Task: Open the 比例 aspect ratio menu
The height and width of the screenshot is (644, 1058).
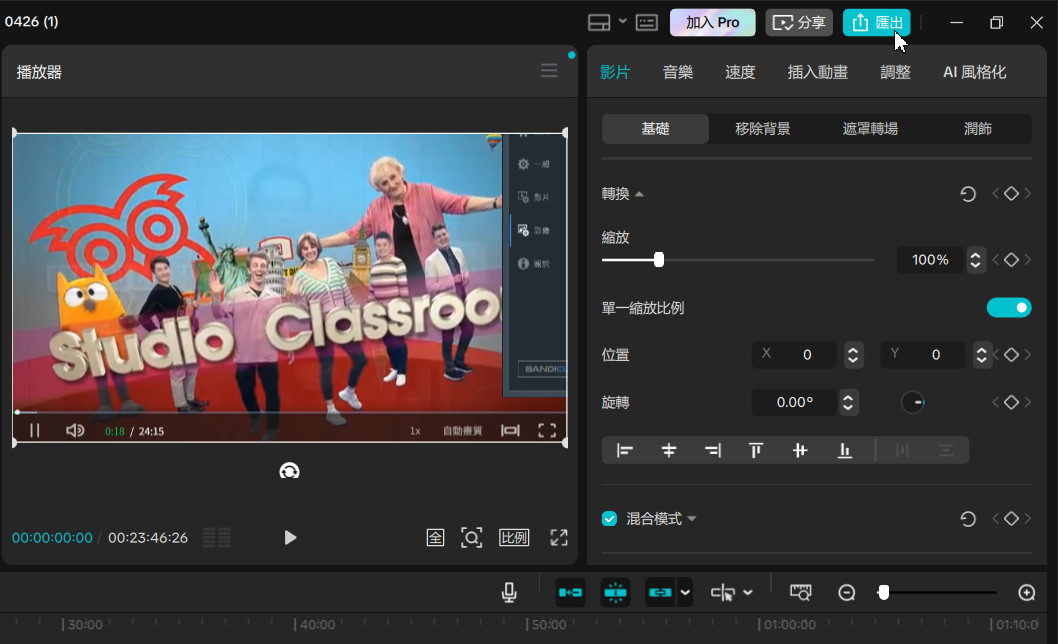Action: [x=513, y=537]
